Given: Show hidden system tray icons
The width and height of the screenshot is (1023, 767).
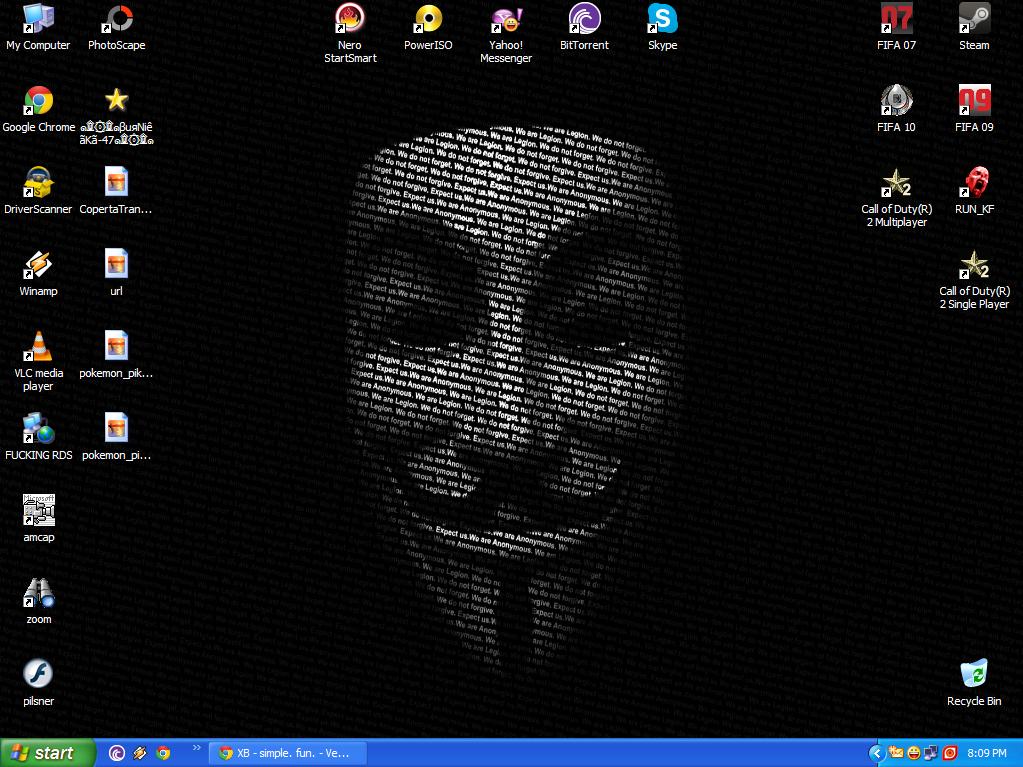Looking at the screenshot, I should (876, 753).
